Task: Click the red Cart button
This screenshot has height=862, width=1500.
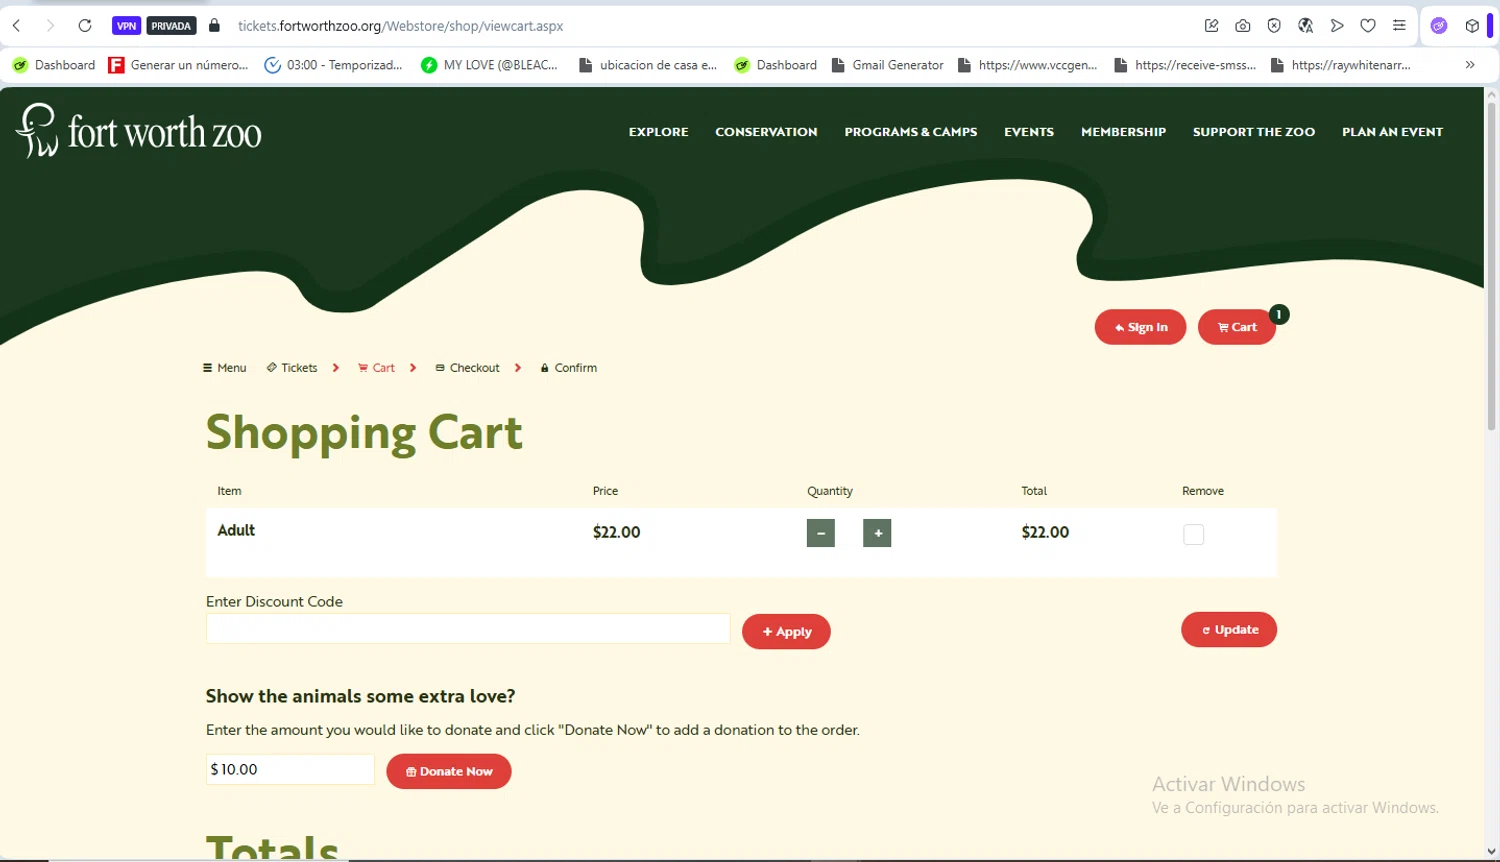Action: pyautogui.click(x=1237, y=327)
